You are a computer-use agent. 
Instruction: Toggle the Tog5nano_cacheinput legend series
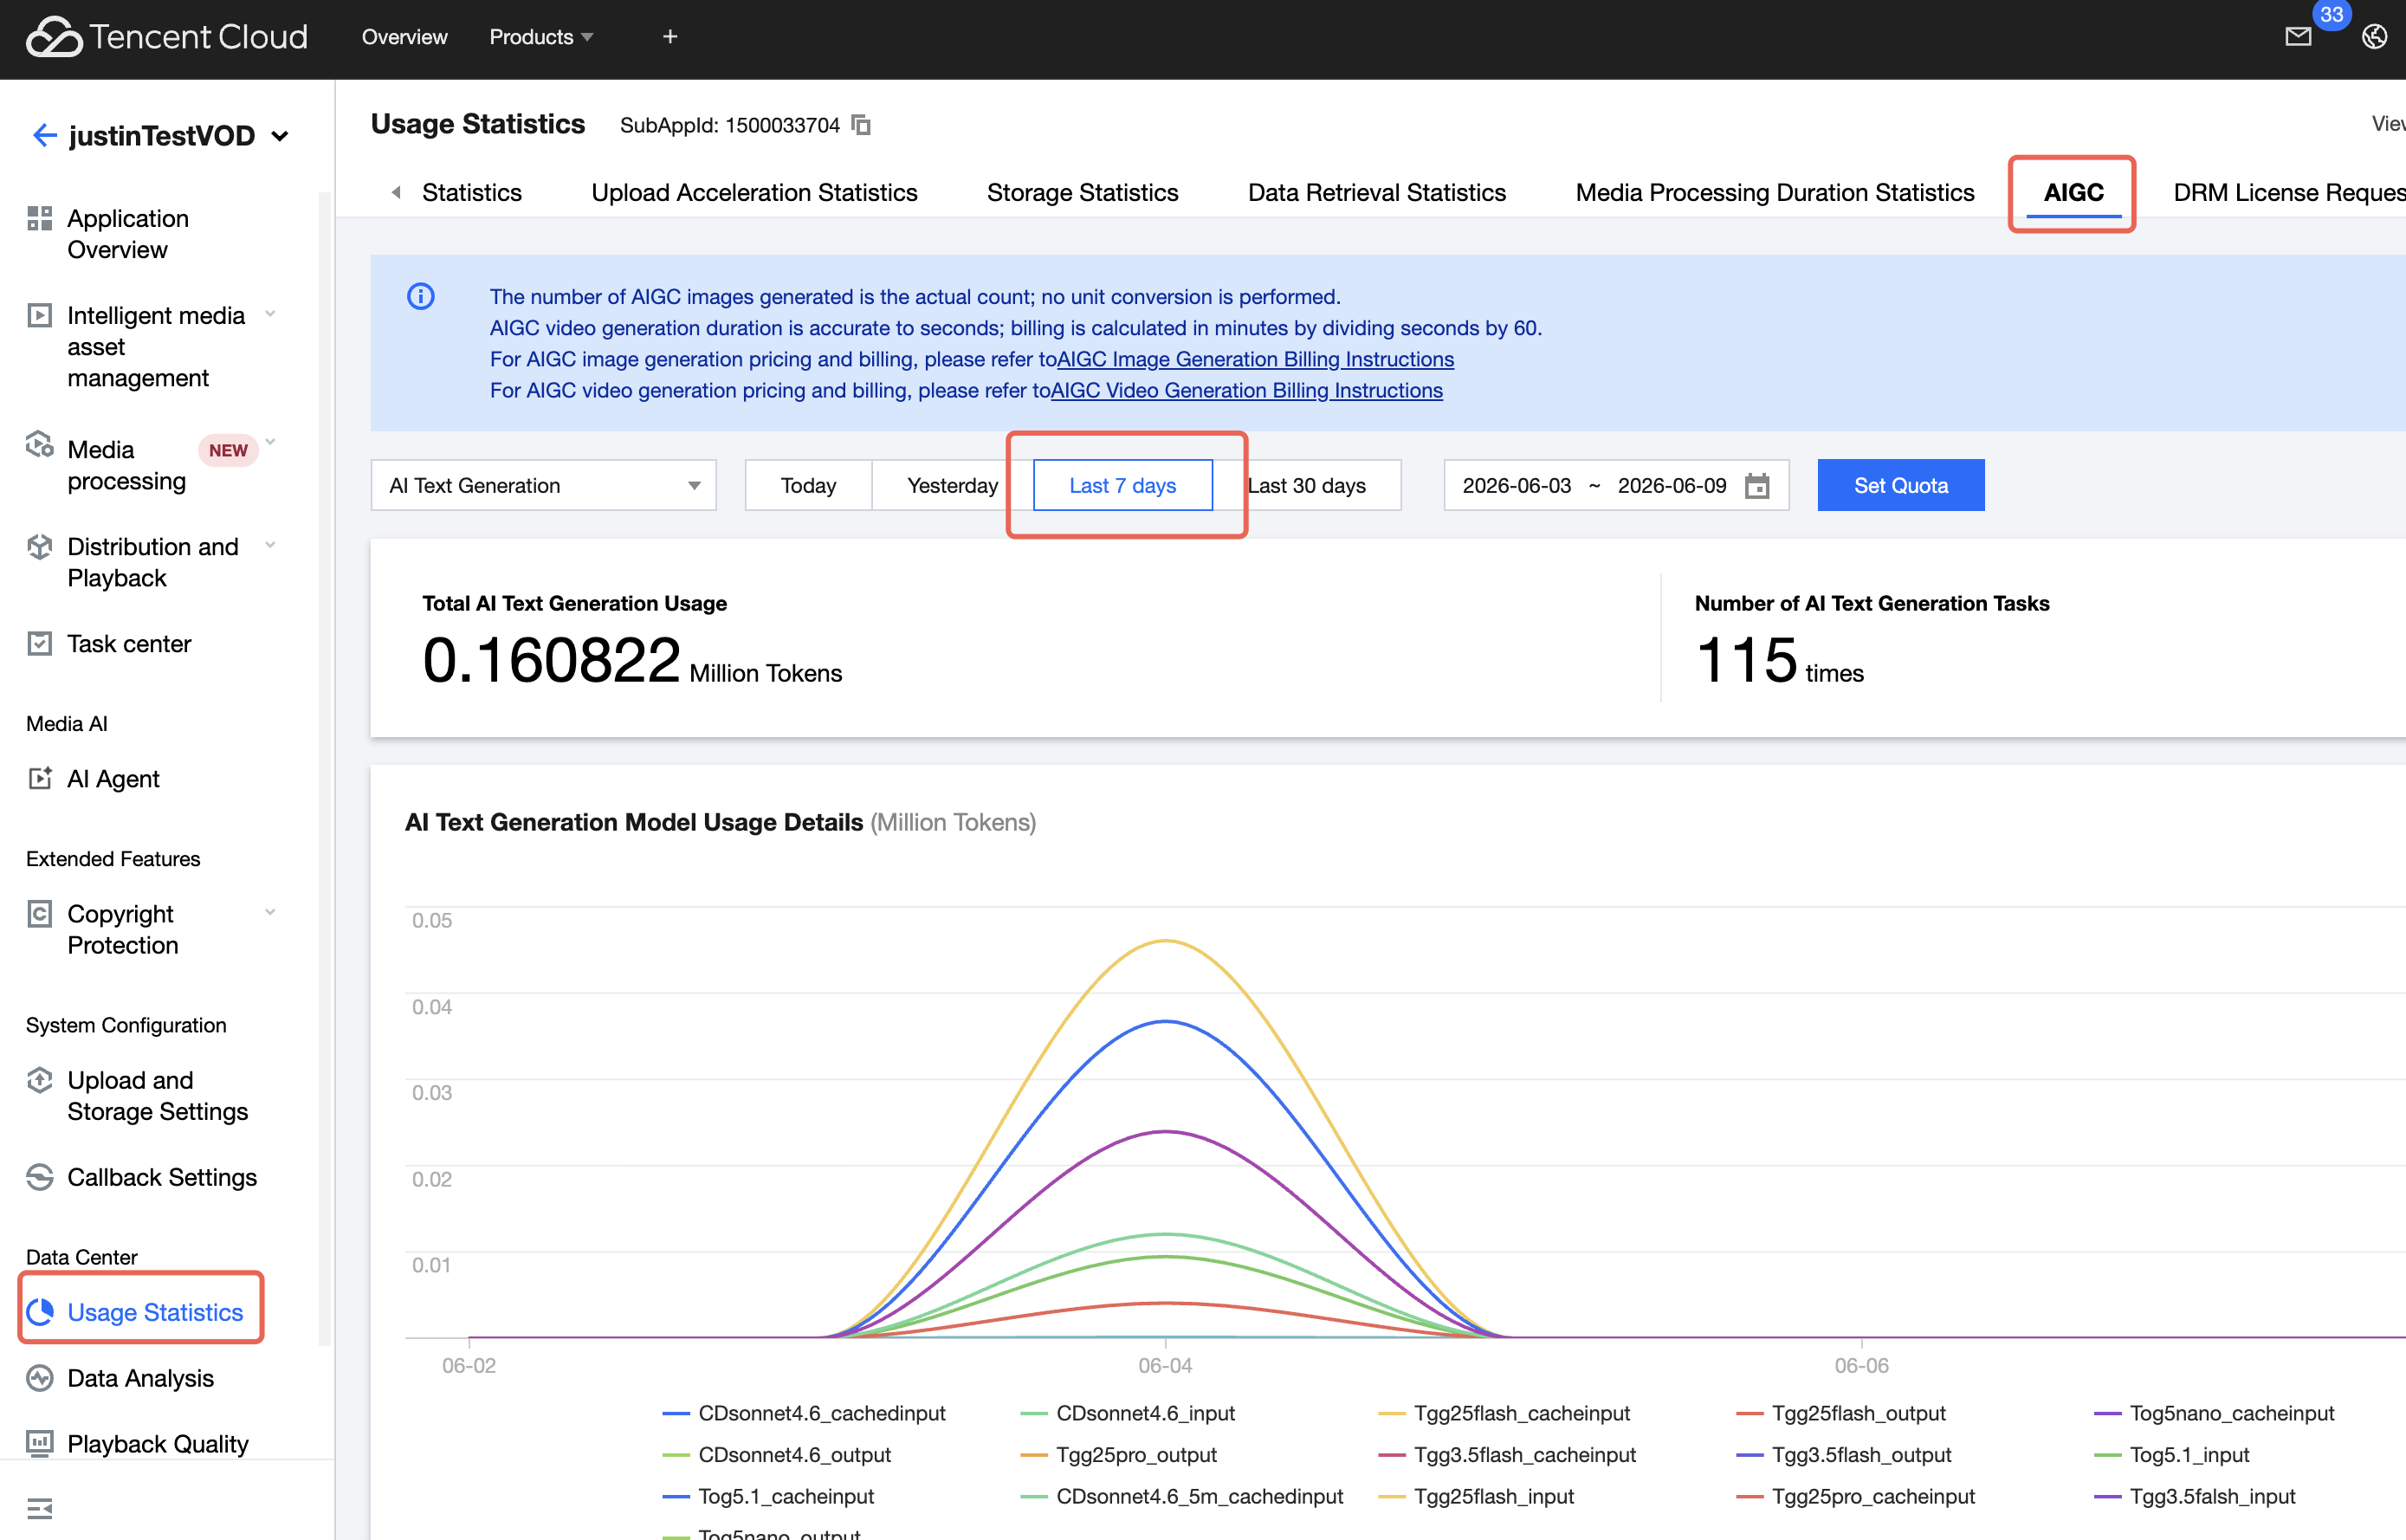[x=2213, y=1413]
